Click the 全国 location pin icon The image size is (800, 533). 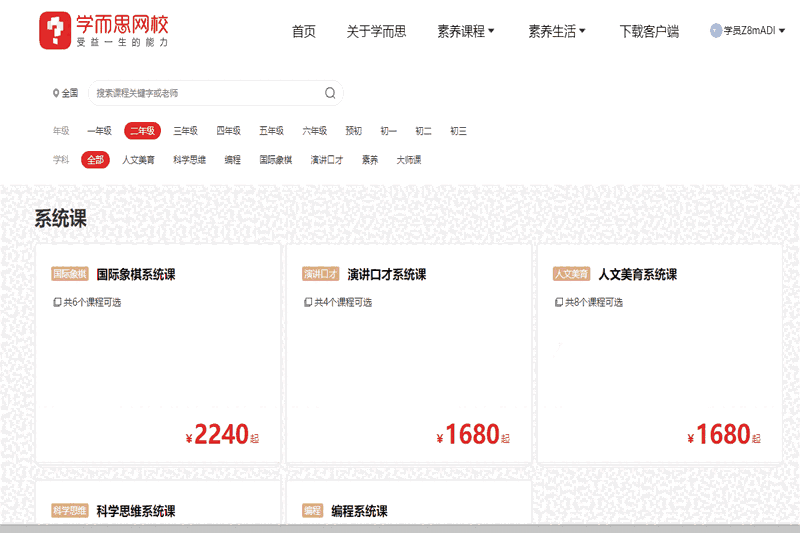[x=56, y=93]
